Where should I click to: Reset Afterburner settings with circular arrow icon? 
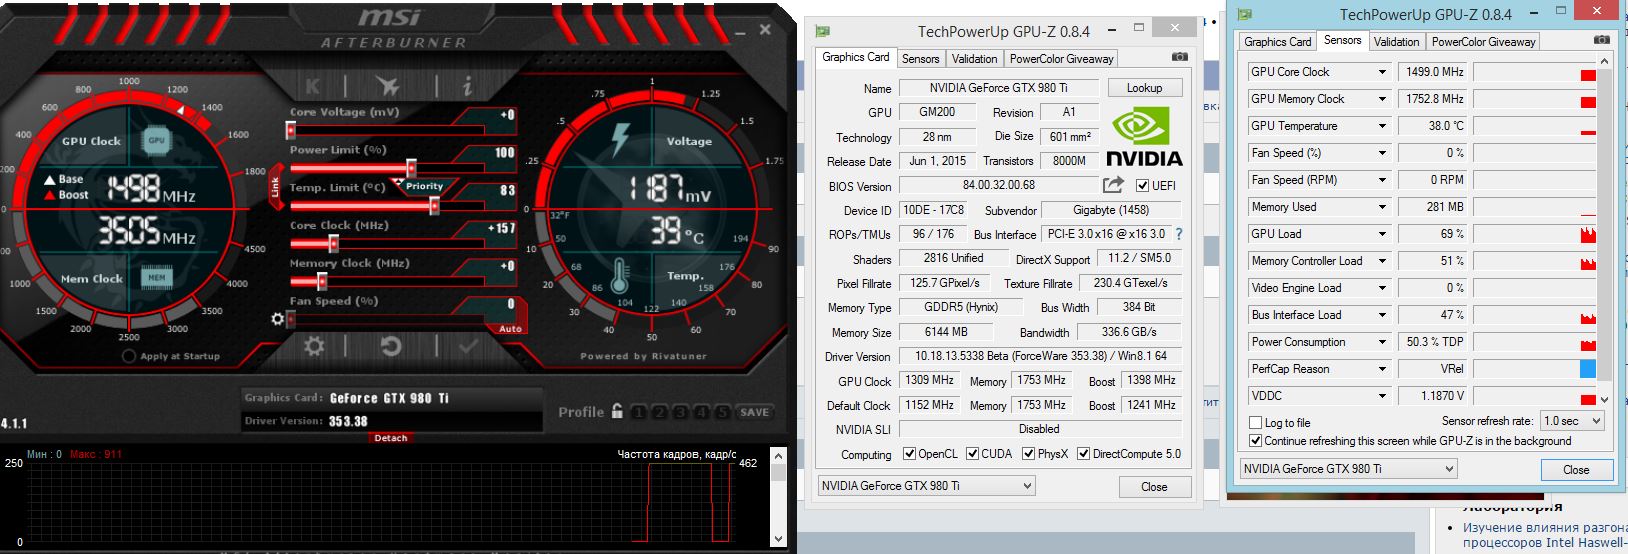click(391, 347)
